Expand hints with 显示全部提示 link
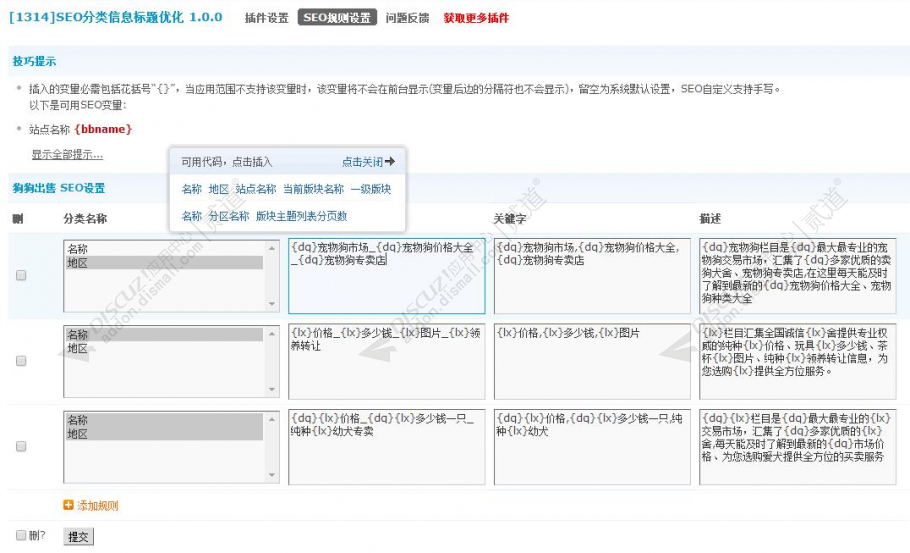This screenshot has width=910, height=553. click(67, 154)
